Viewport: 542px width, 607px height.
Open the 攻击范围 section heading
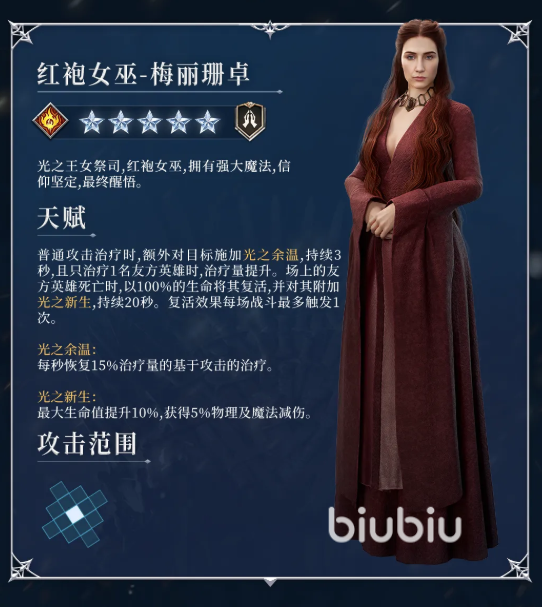[87, 444]
